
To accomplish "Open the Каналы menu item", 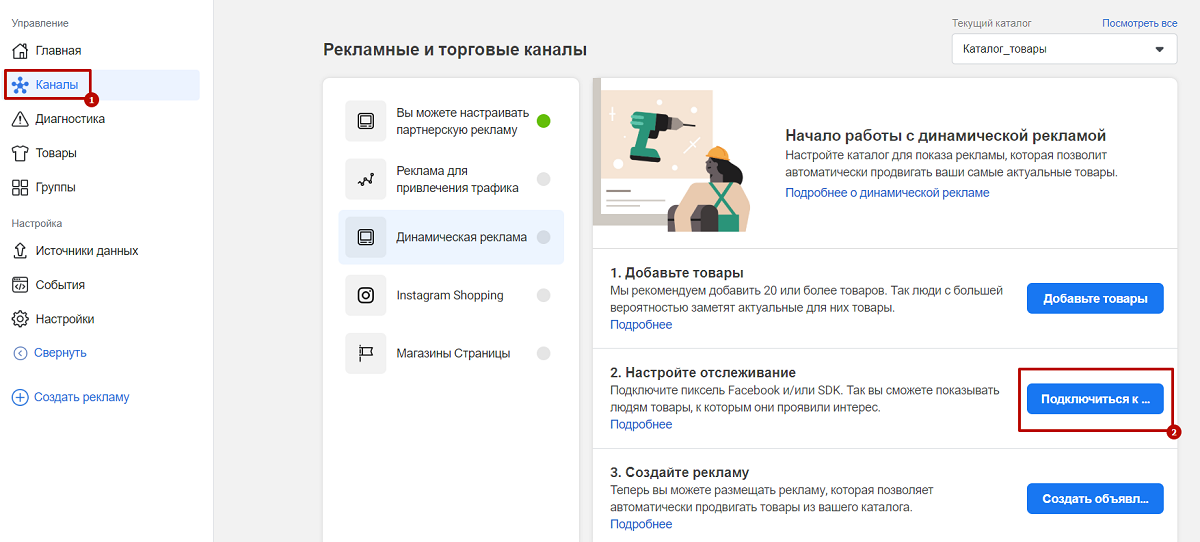I will pyautogui.click(x=100, y=85).
